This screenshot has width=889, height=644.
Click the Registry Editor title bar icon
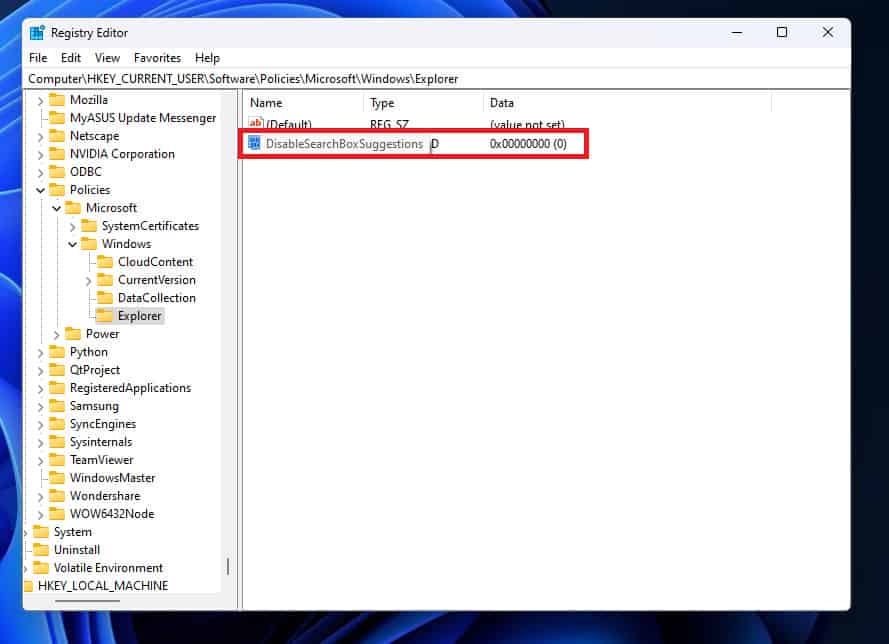point(37,33)
